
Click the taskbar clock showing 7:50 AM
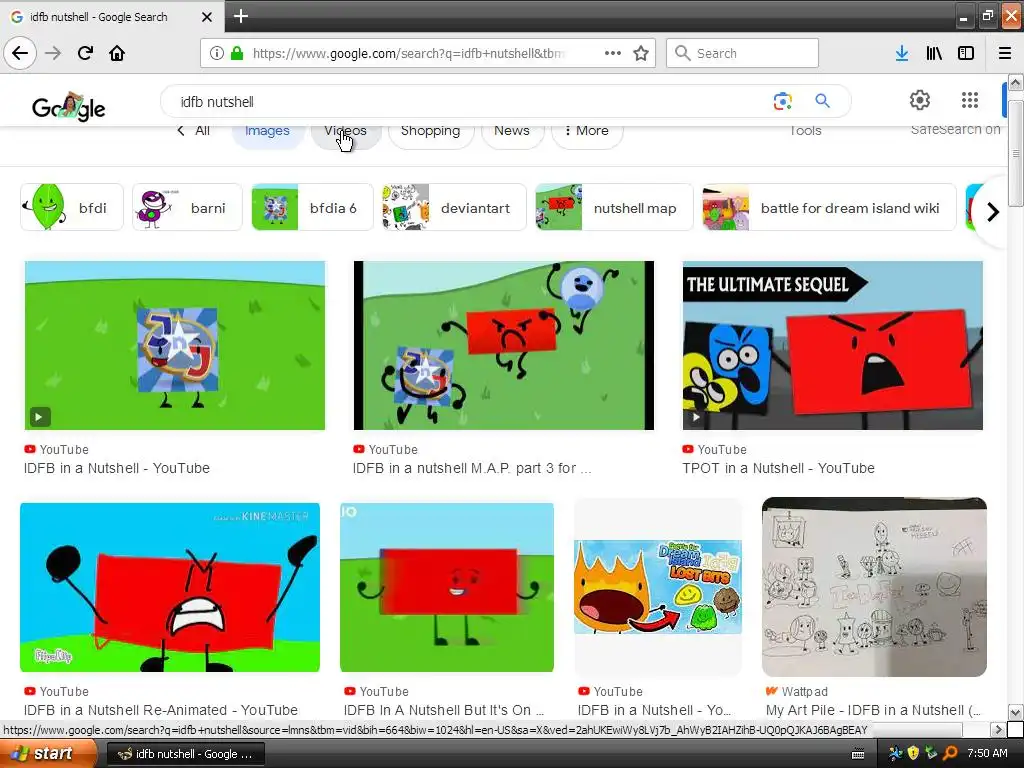987,754
